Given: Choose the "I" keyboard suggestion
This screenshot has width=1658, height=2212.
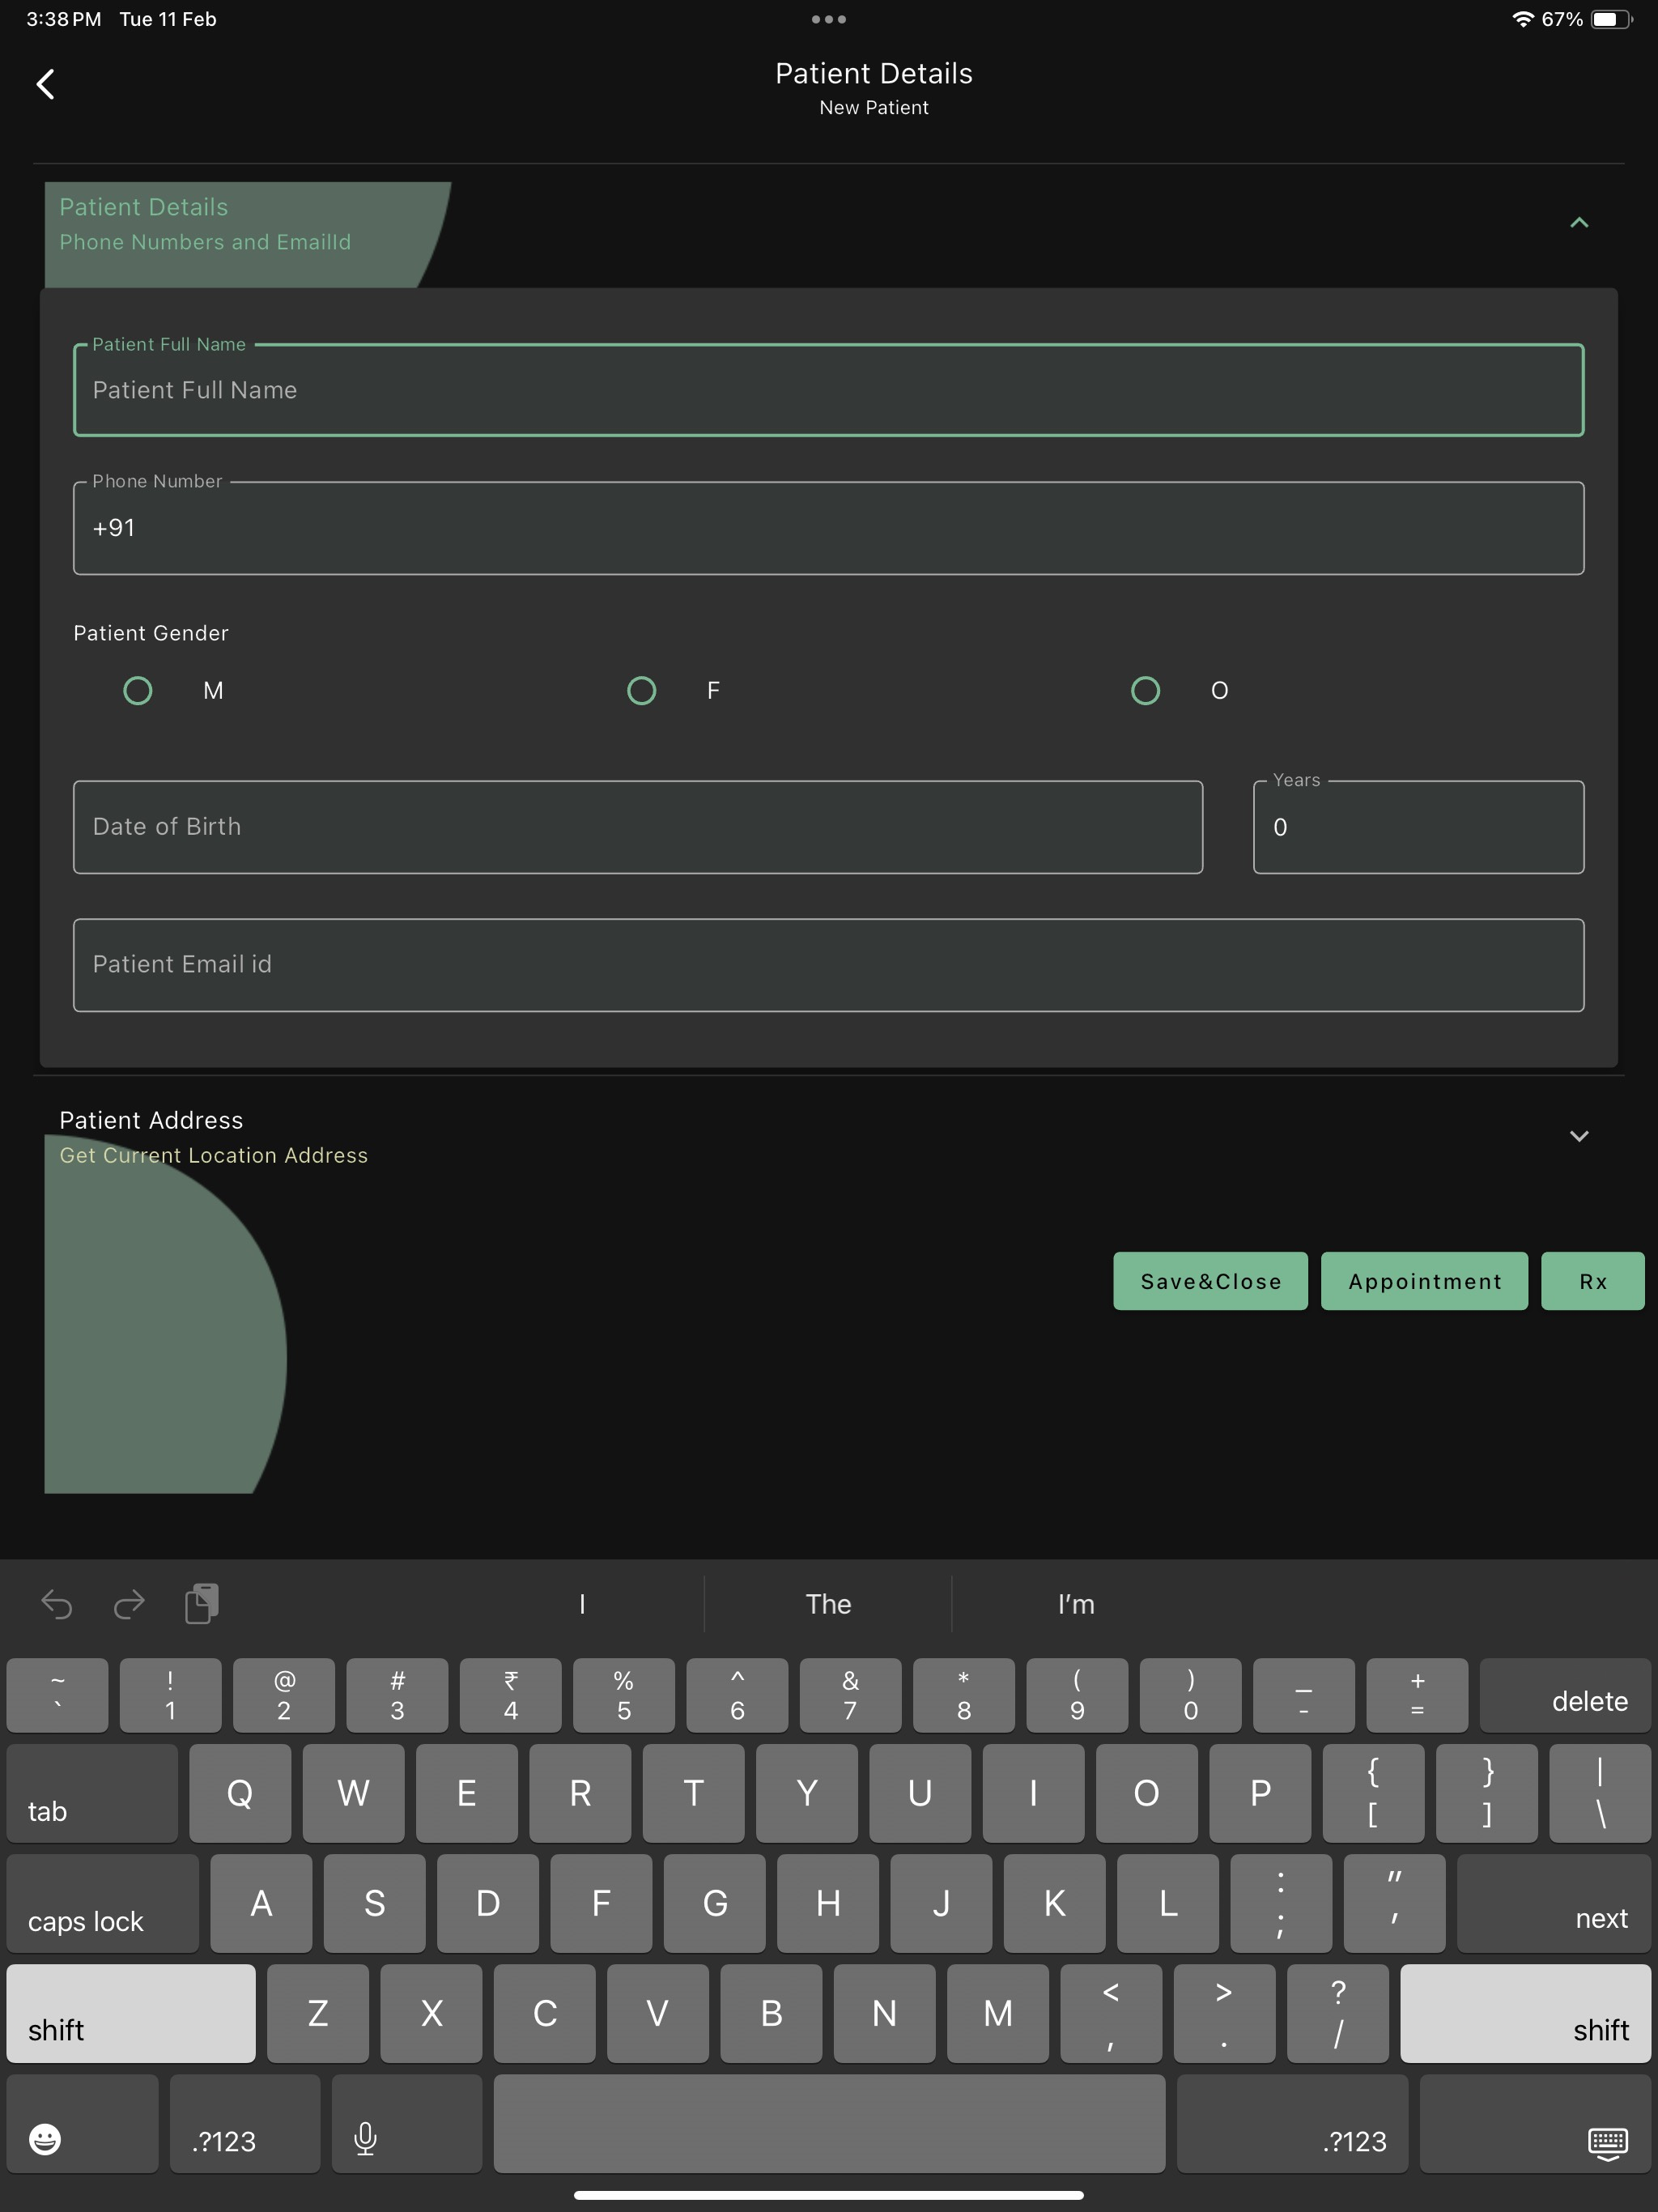Looking at the screenshot, I should (x=582, y=1604).
